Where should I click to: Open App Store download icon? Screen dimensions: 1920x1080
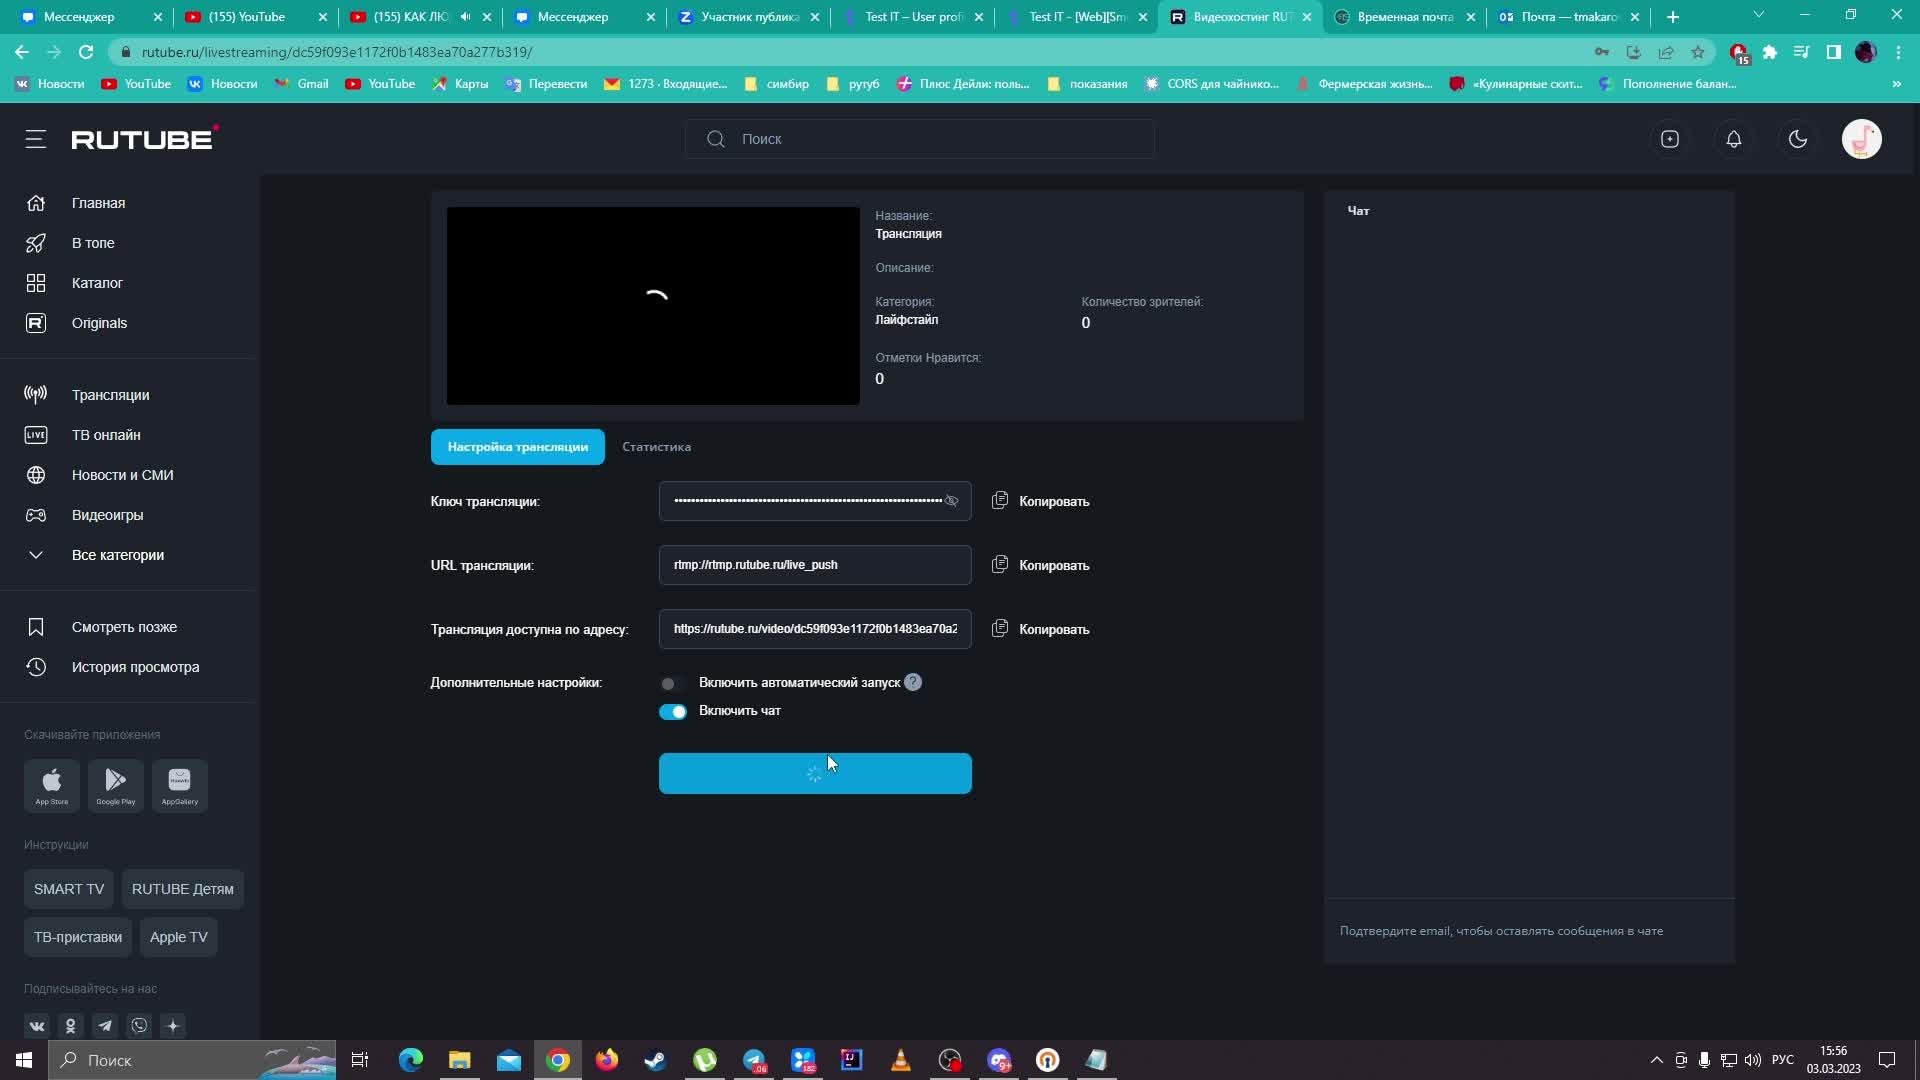click(x=52, y=785)
